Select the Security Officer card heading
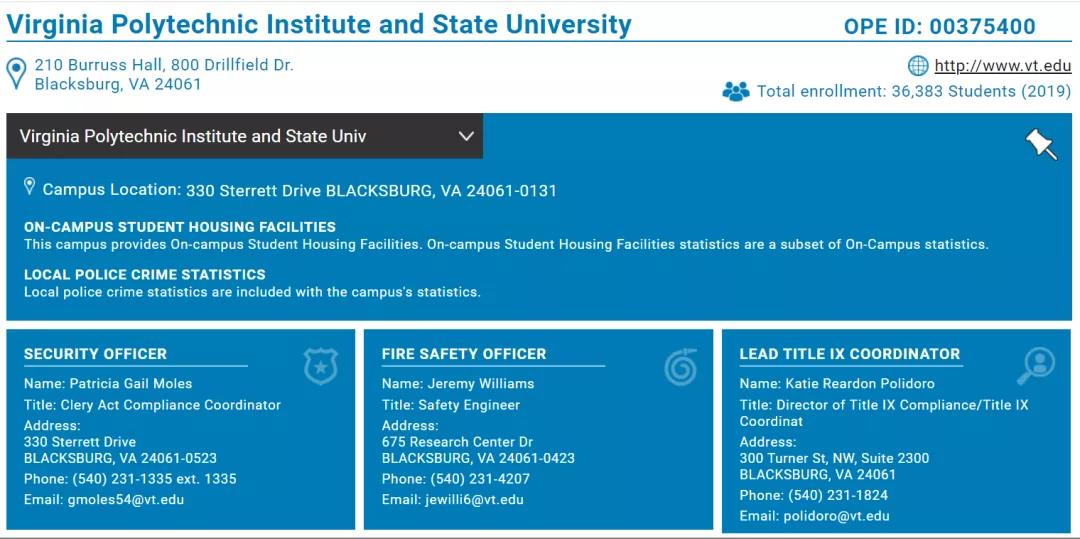The width and height of the screenshot is (1080, 539). (x=95, y=354)
